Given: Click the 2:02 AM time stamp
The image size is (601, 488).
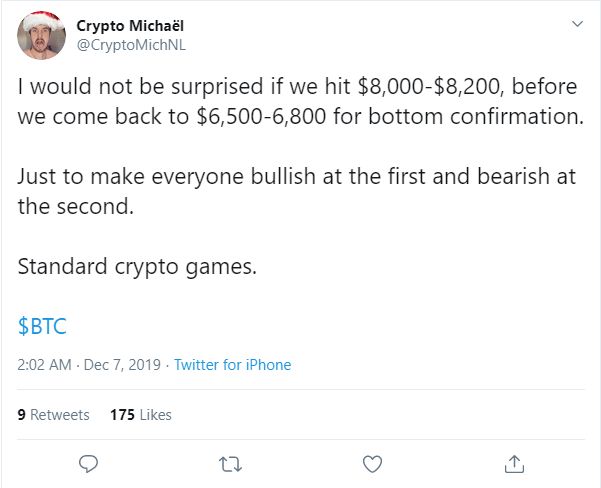Looking at the screenshot, I should (x=44, y=365).
